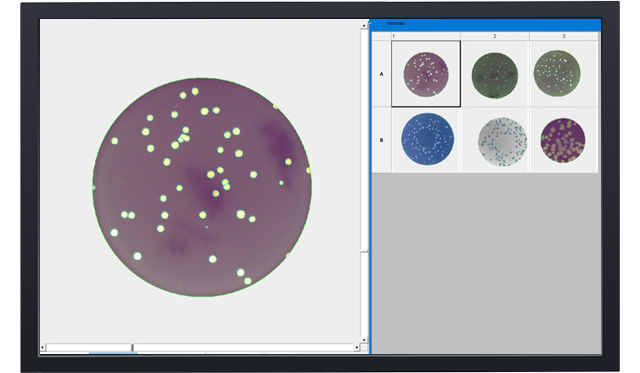Click vertical scrollbar down arrow

pyautogui.click(x=364, y=340)
